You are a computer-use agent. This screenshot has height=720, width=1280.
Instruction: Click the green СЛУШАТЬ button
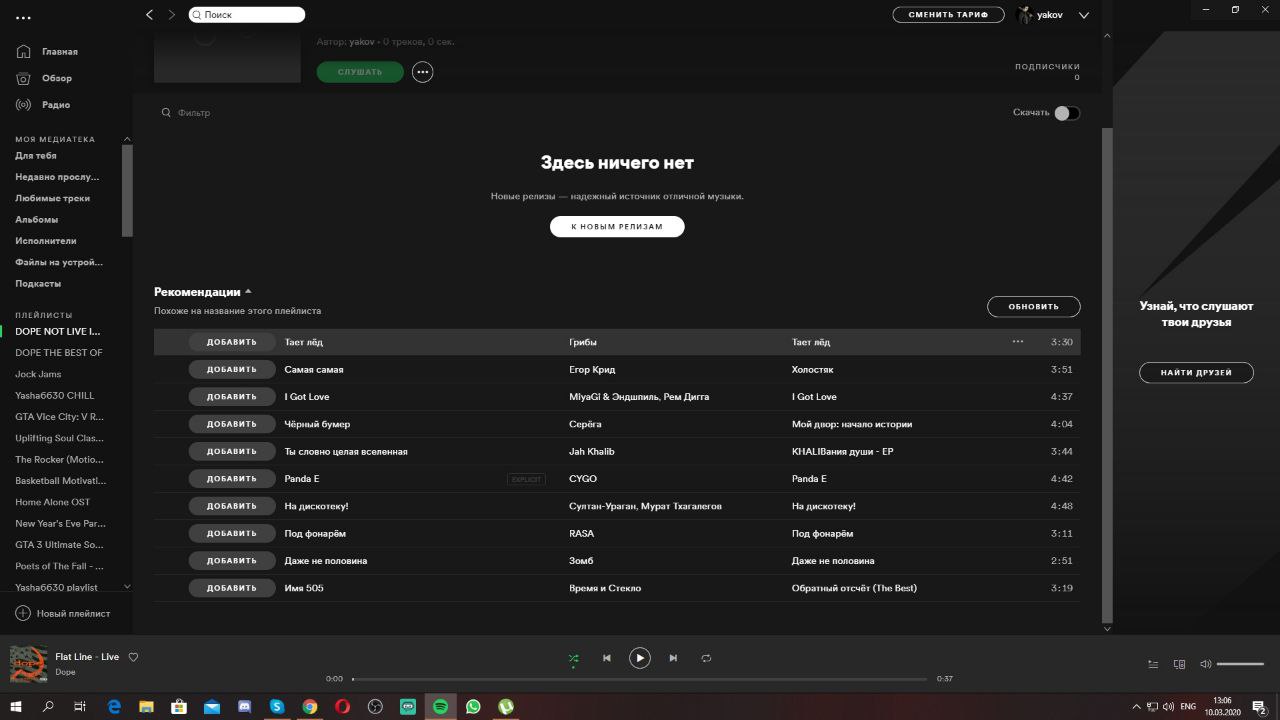coord(360,72)
